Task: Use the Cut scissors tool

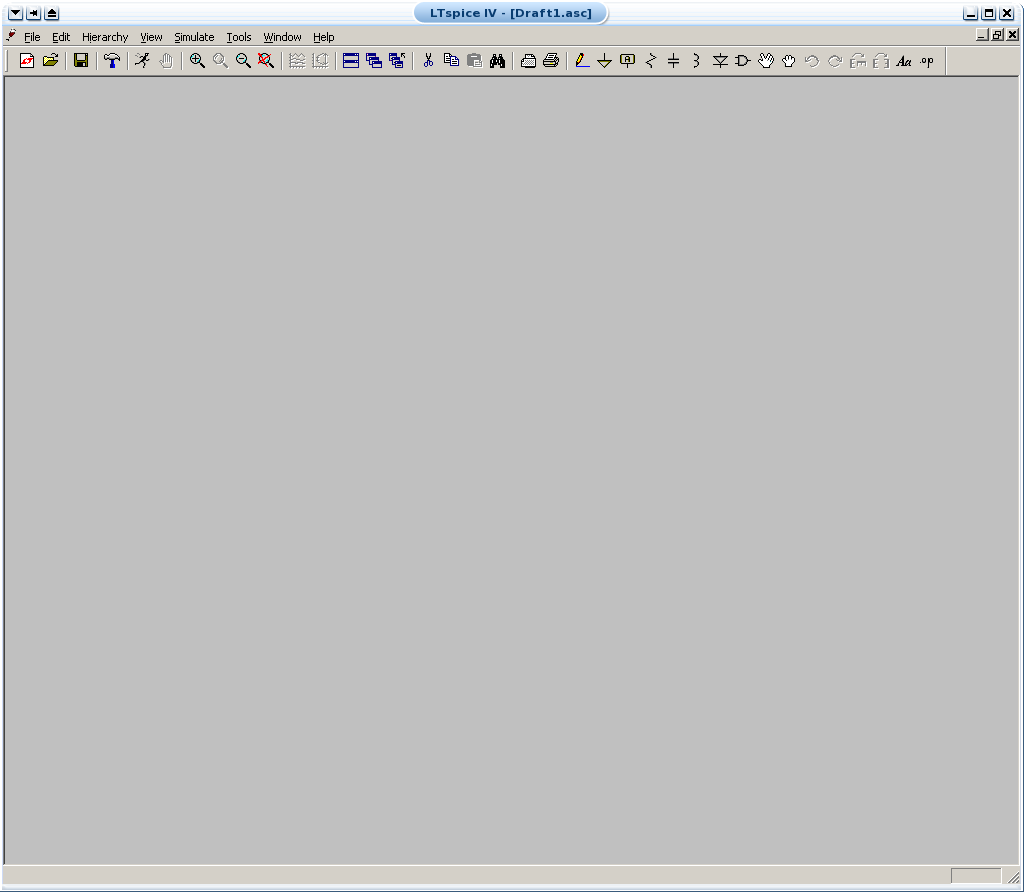Action: tap(428, 60)
